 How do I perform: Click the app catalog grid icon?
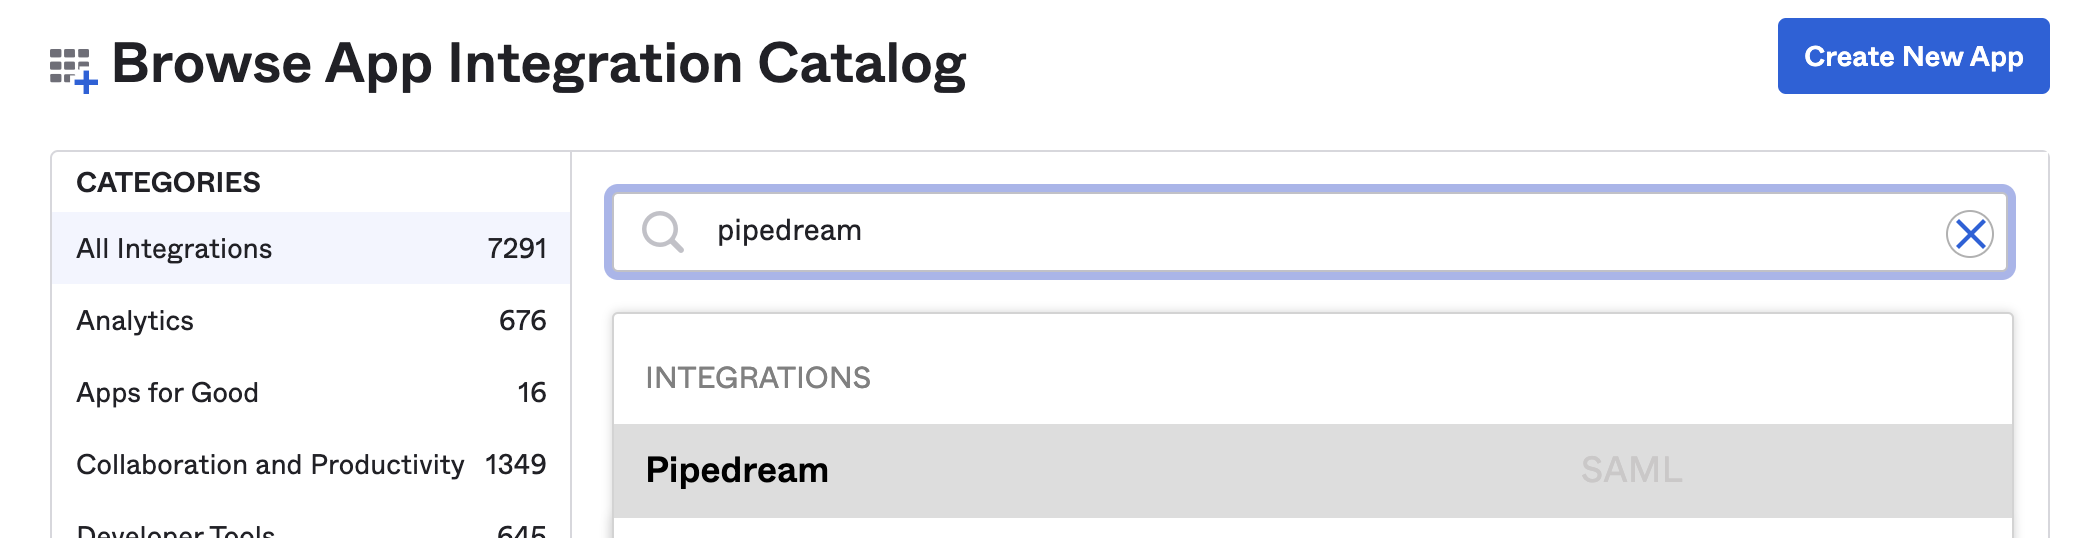[73, 70]
